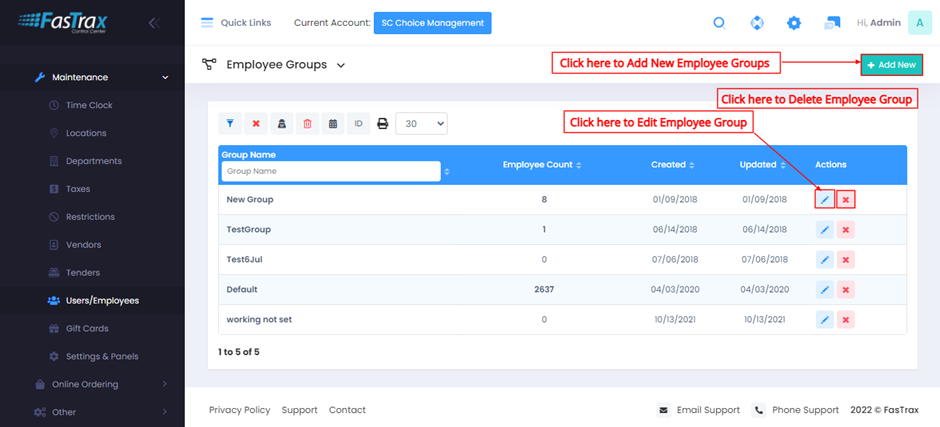The width and height of the screenshot is (940, 427).
Task: Open the chat messages icon in header
Action: [832, 23]
